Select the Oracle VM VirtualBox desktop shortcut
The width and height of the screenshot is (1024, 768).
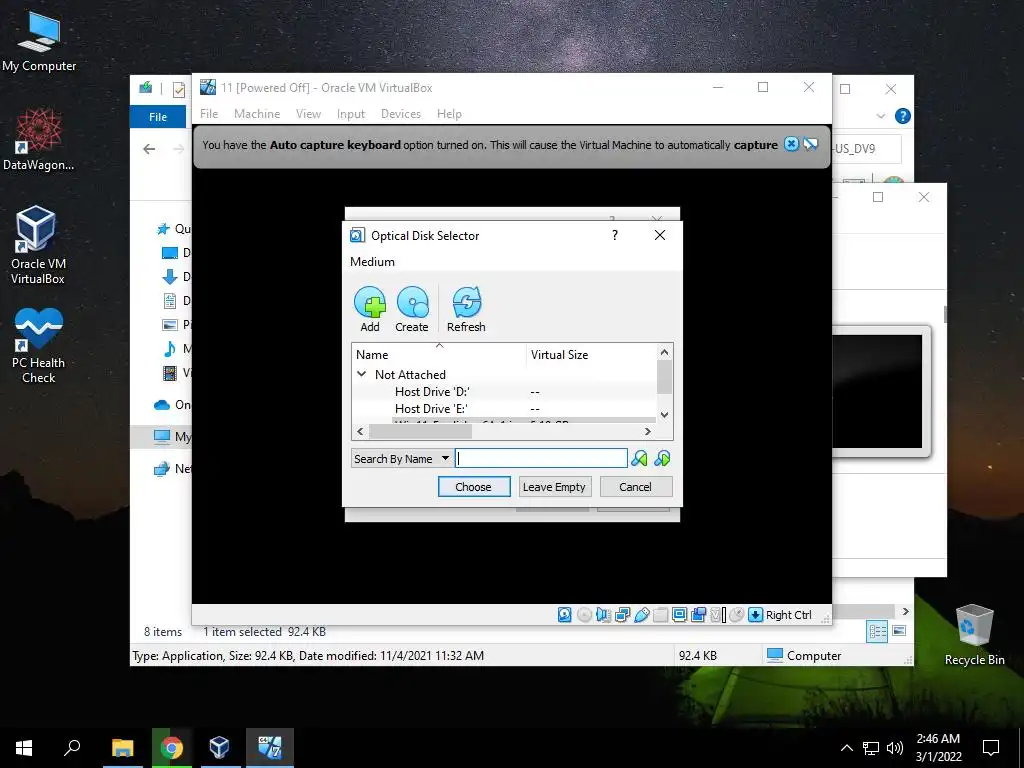(x=37, y=245)
